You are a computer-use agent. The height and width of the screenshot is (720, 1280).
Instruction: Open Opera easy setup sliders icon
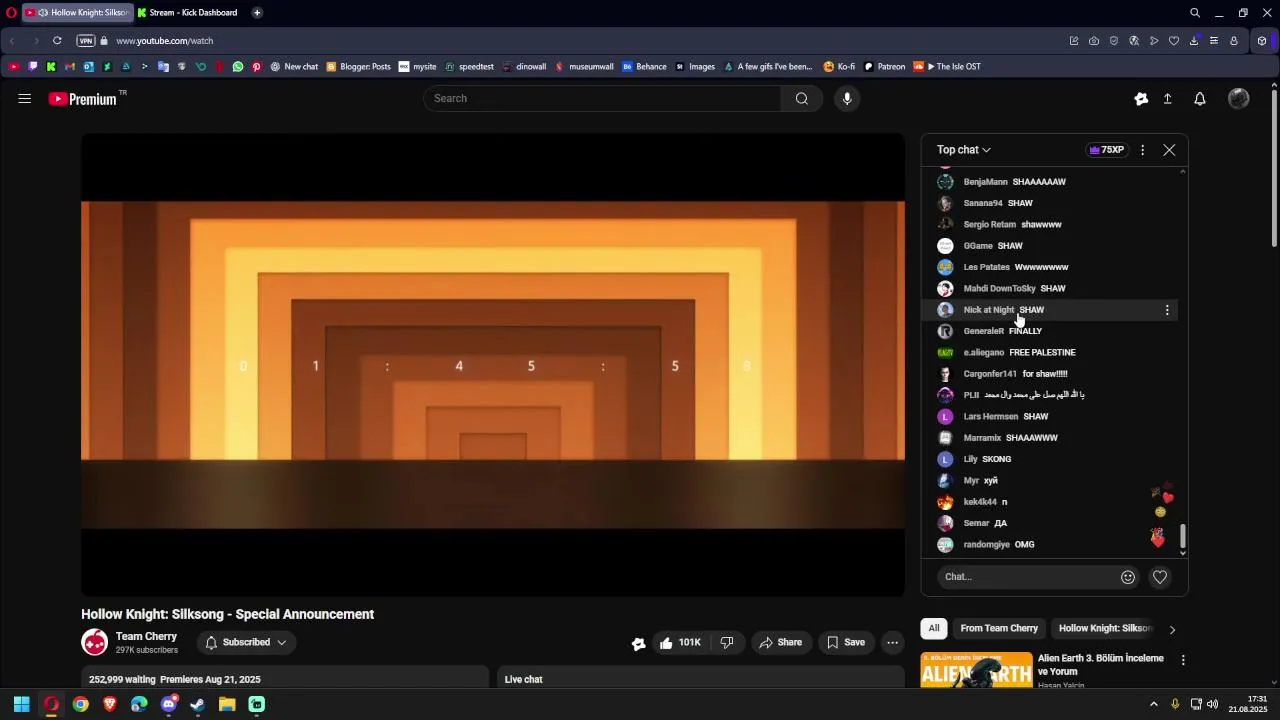click(1214, 41)
